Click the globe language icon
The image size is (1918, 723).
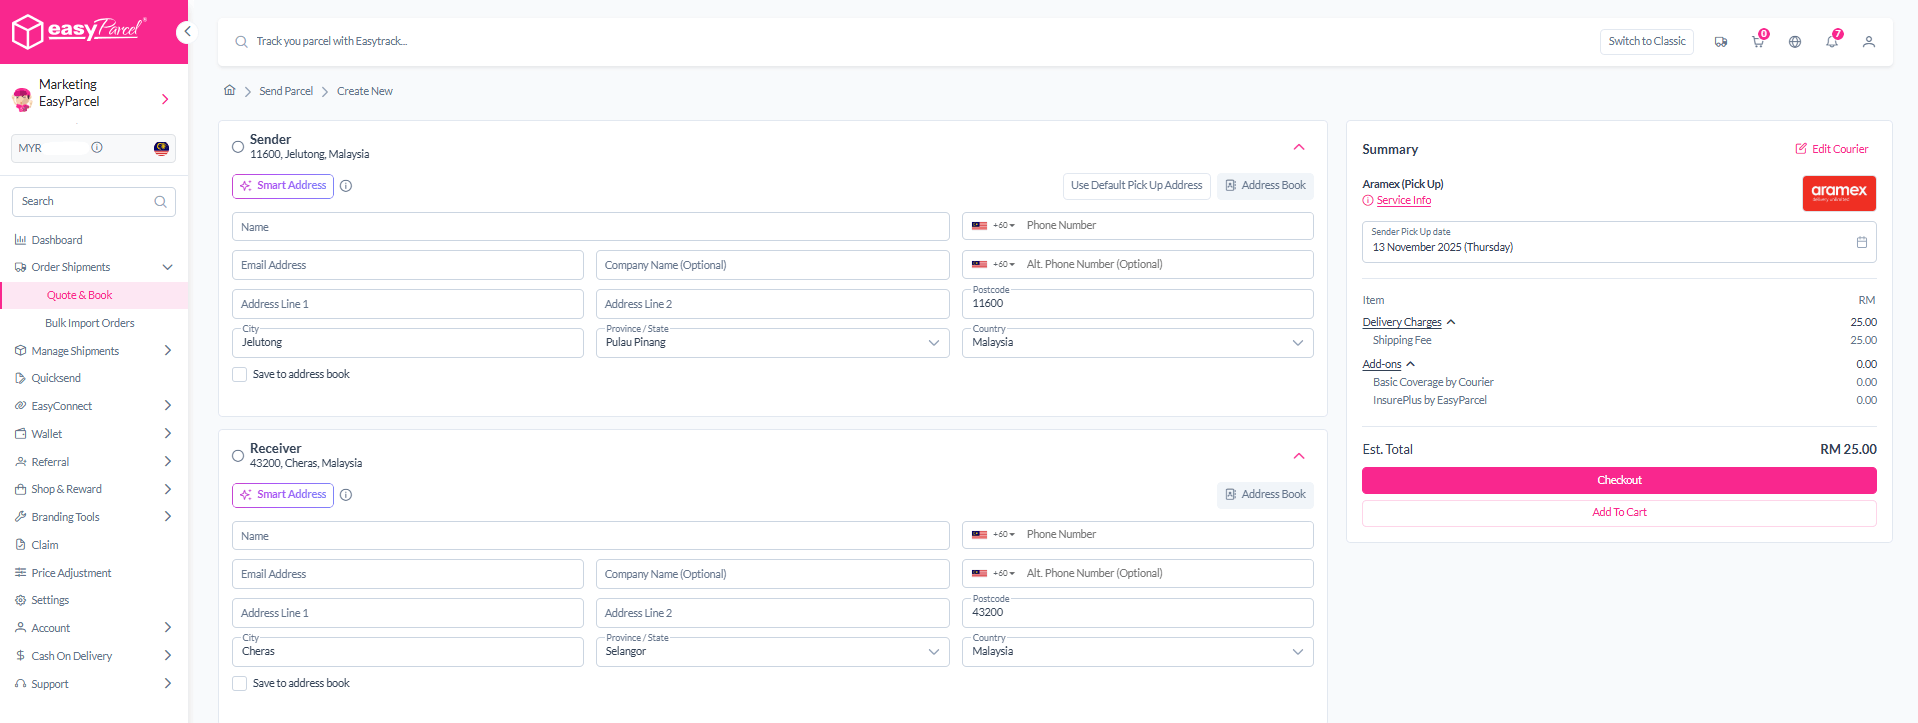(1795, 42)
